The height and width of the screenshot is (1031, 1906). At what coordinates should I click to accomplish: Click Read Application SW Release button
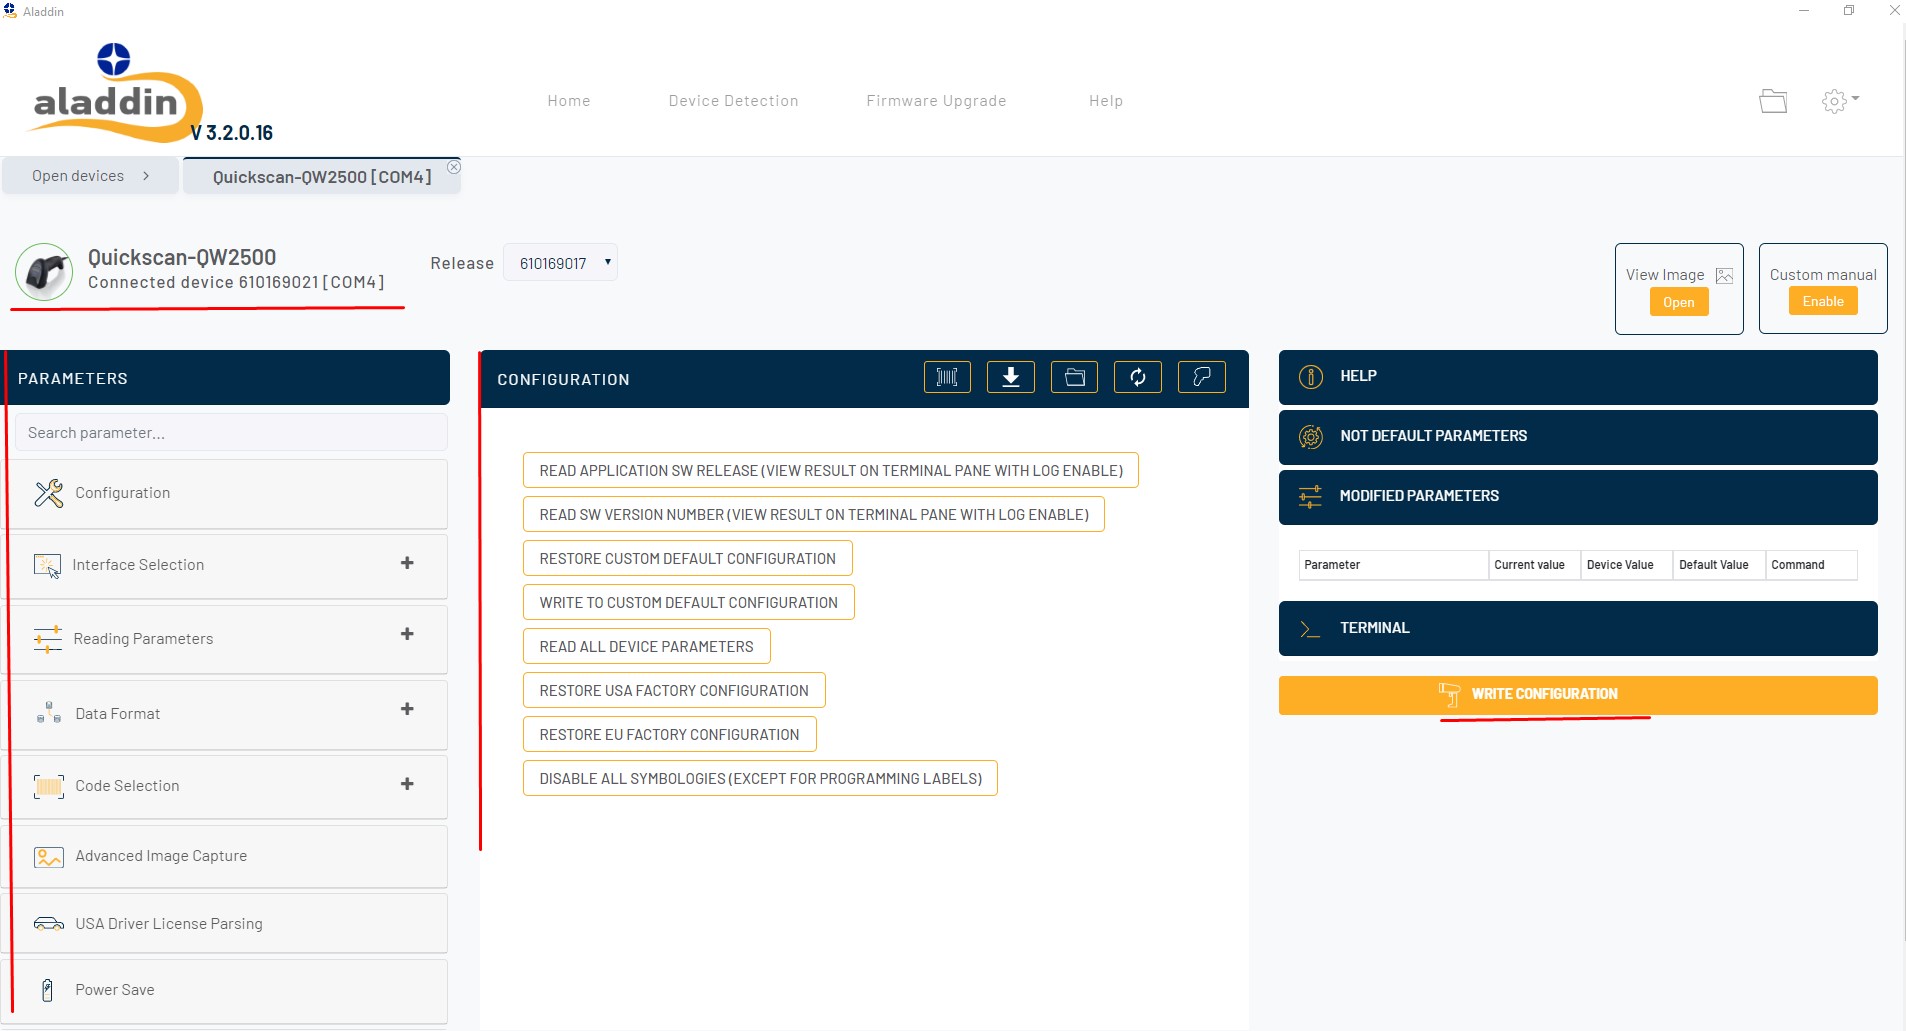click(x=831, y=471)
